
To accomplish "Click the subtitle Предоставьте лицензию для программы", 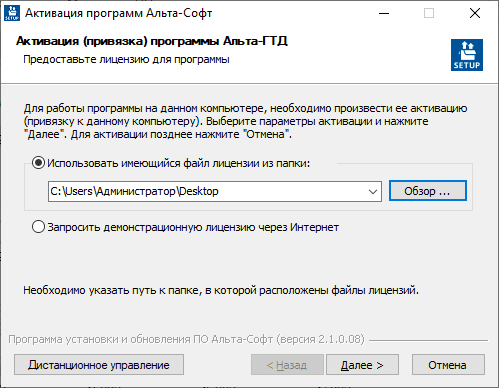I will point(126,60).
